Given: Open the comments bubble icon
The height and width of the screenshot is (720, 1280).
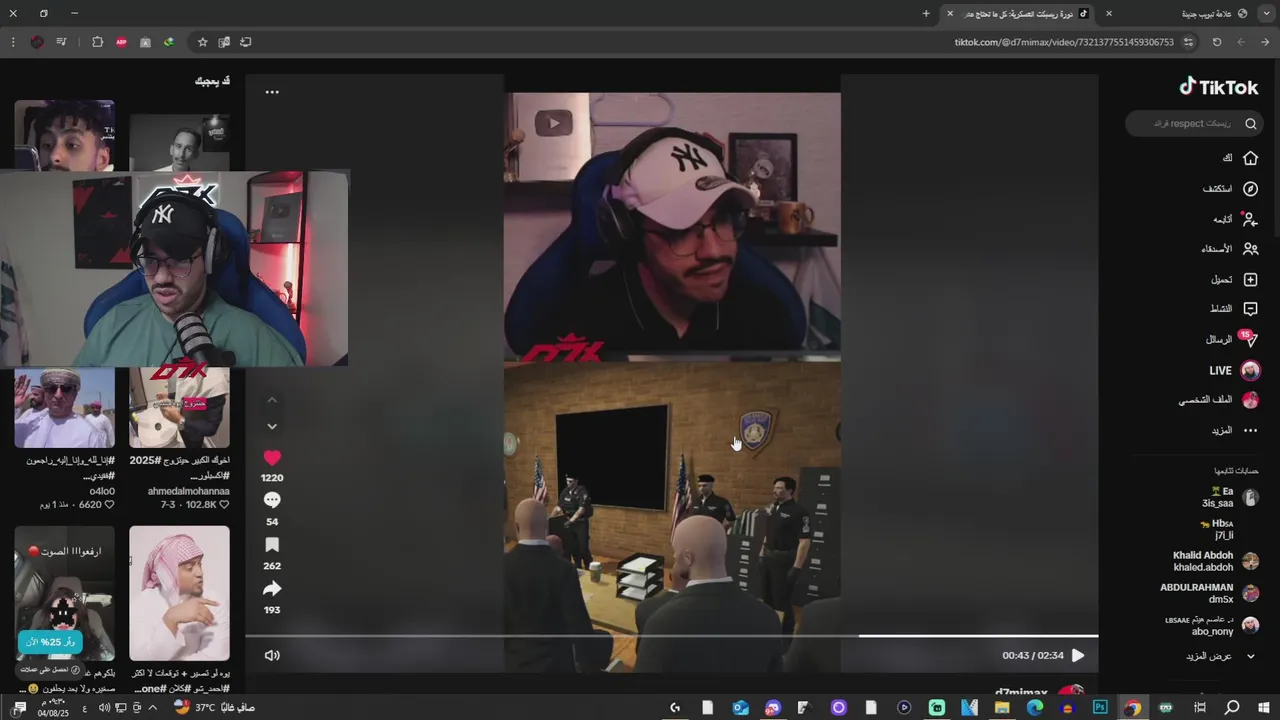Looking at the screenshot, I should click(x=272, y=500).
